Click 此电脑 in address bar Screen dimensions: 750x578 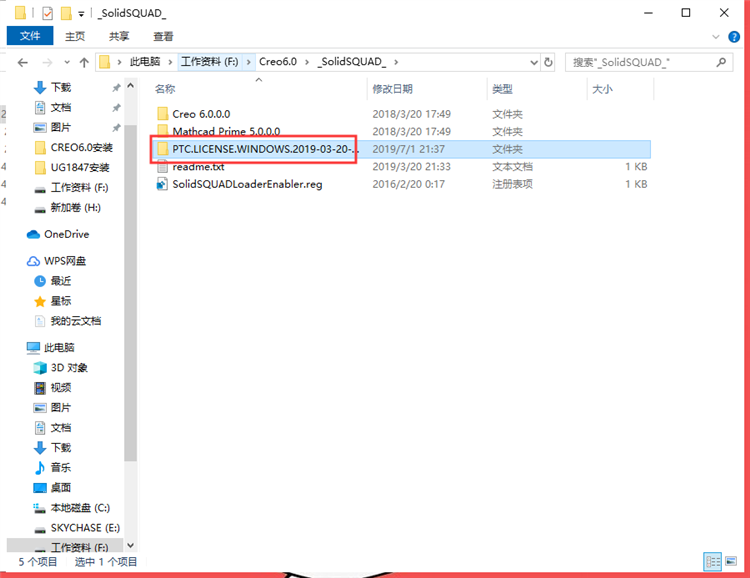point(145,62)
